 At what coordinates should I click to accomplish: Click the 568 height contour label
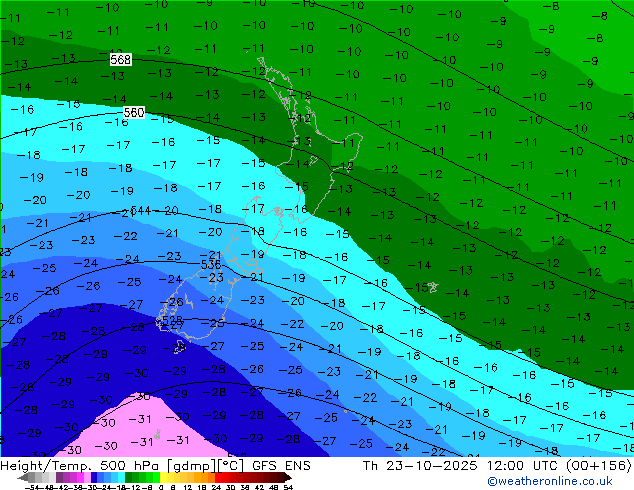click(120, 59)
